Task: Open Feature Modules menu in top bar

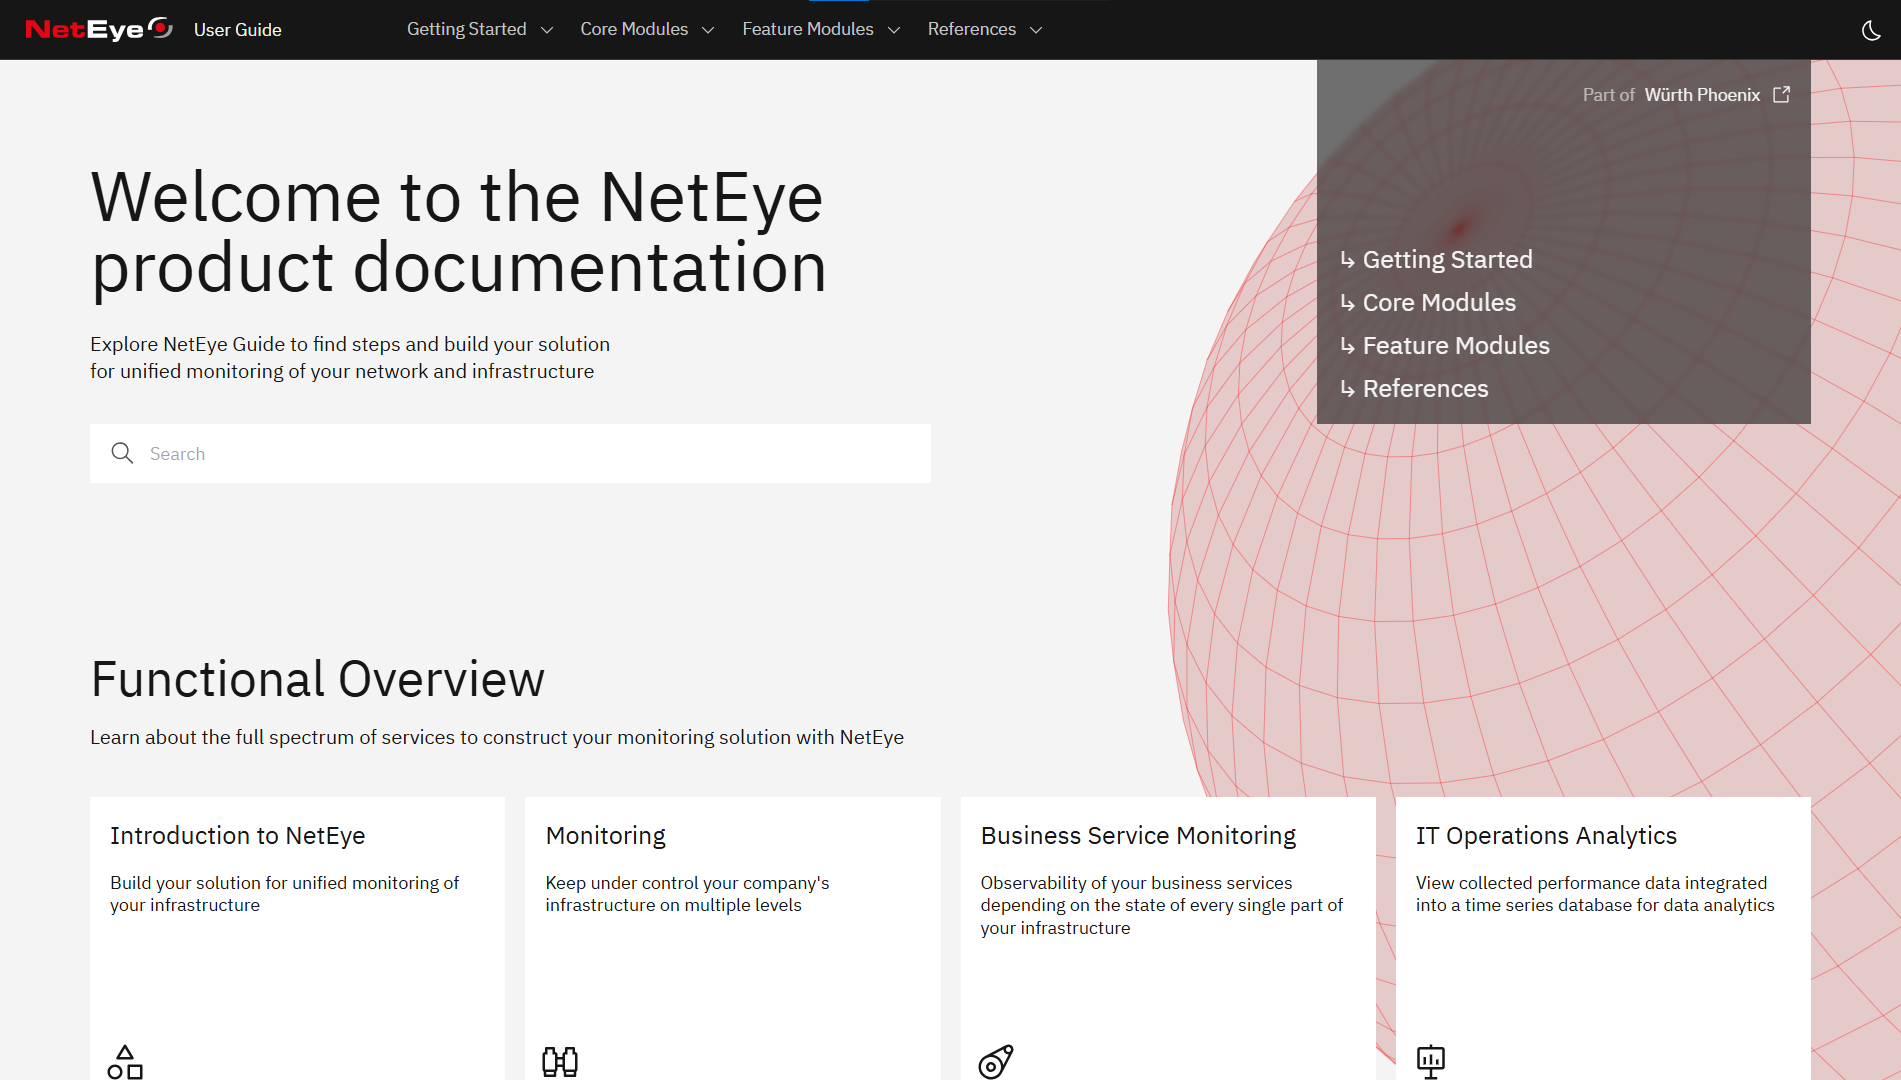Action: [x=808, y=29]
